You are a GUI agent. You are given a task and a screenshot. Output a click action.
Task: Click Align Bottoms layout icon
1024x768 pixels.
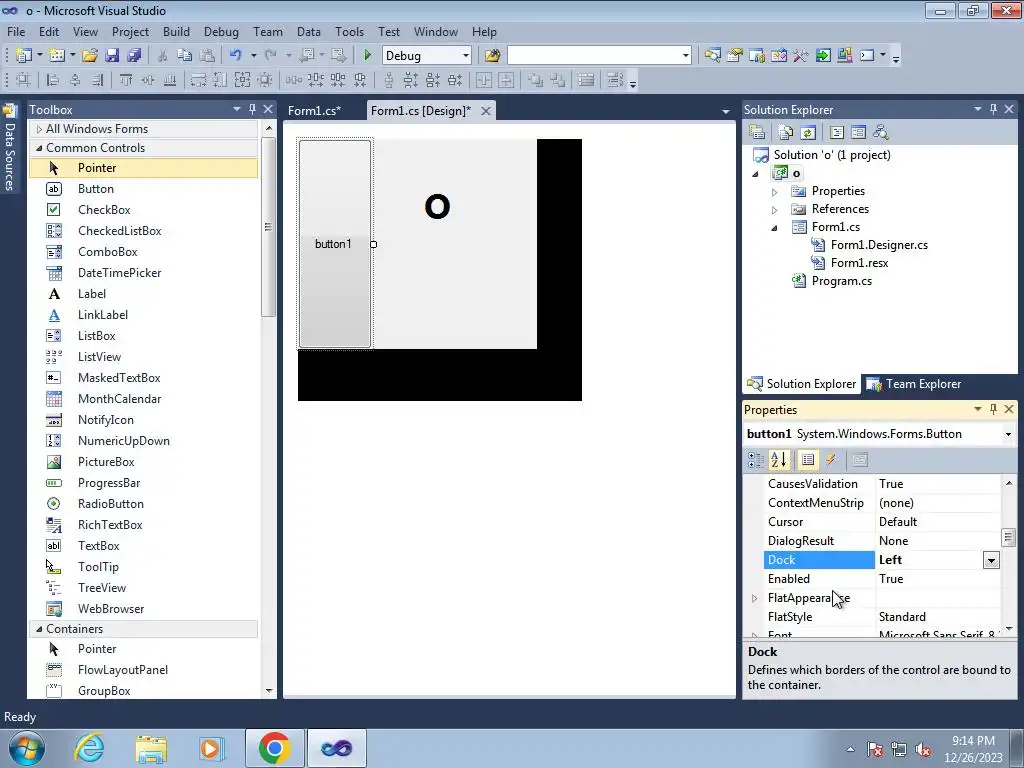tap(170, 80)
